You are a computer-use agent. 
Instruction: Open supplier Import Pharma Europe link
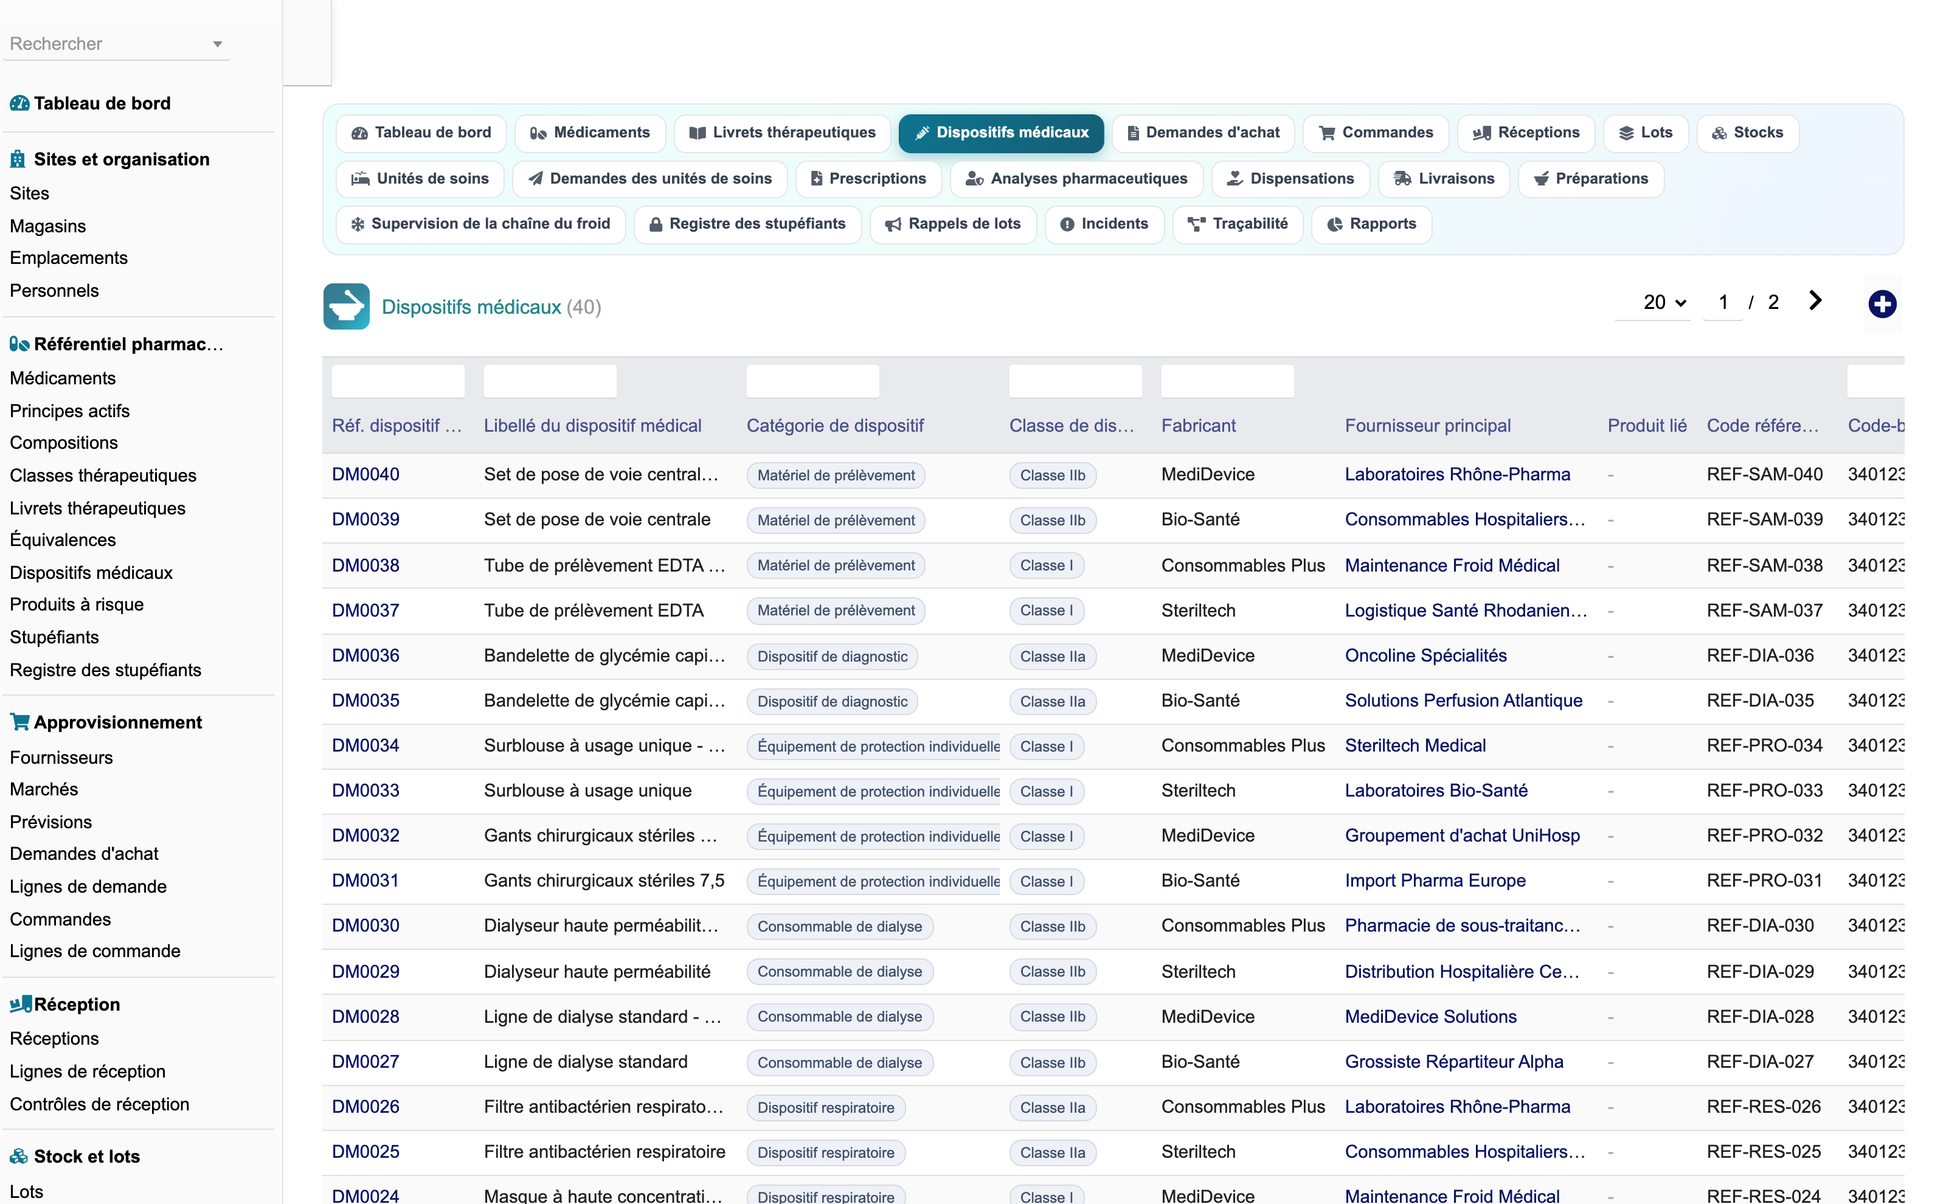(1435, 881)
